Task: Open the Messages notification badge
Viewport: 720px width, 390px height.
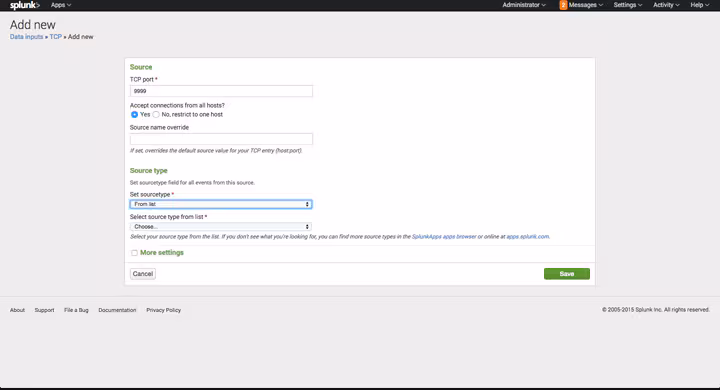Action: pyautogui.click(x=563, y=5)
